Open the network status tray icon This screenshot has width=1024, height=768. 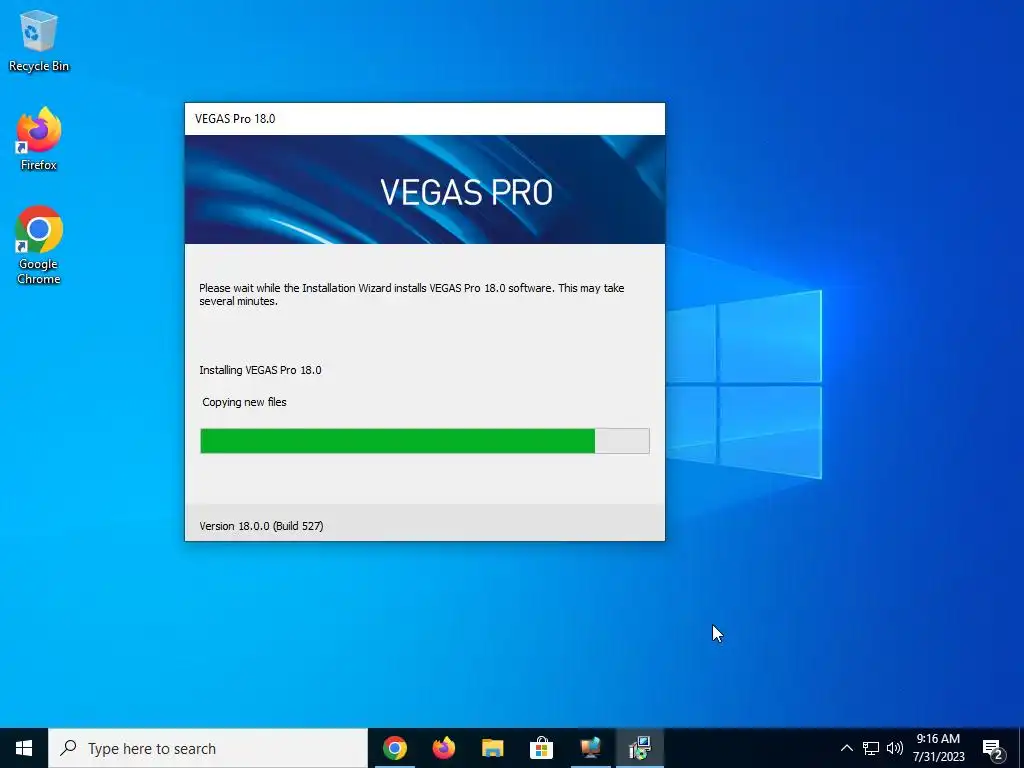click(871, 748)
